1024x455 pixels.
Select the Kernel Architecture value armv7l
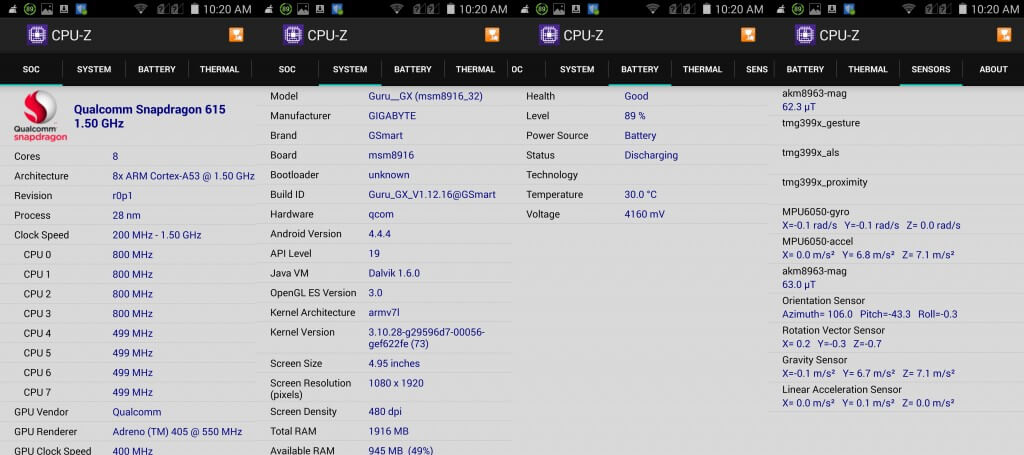(385, 313)
